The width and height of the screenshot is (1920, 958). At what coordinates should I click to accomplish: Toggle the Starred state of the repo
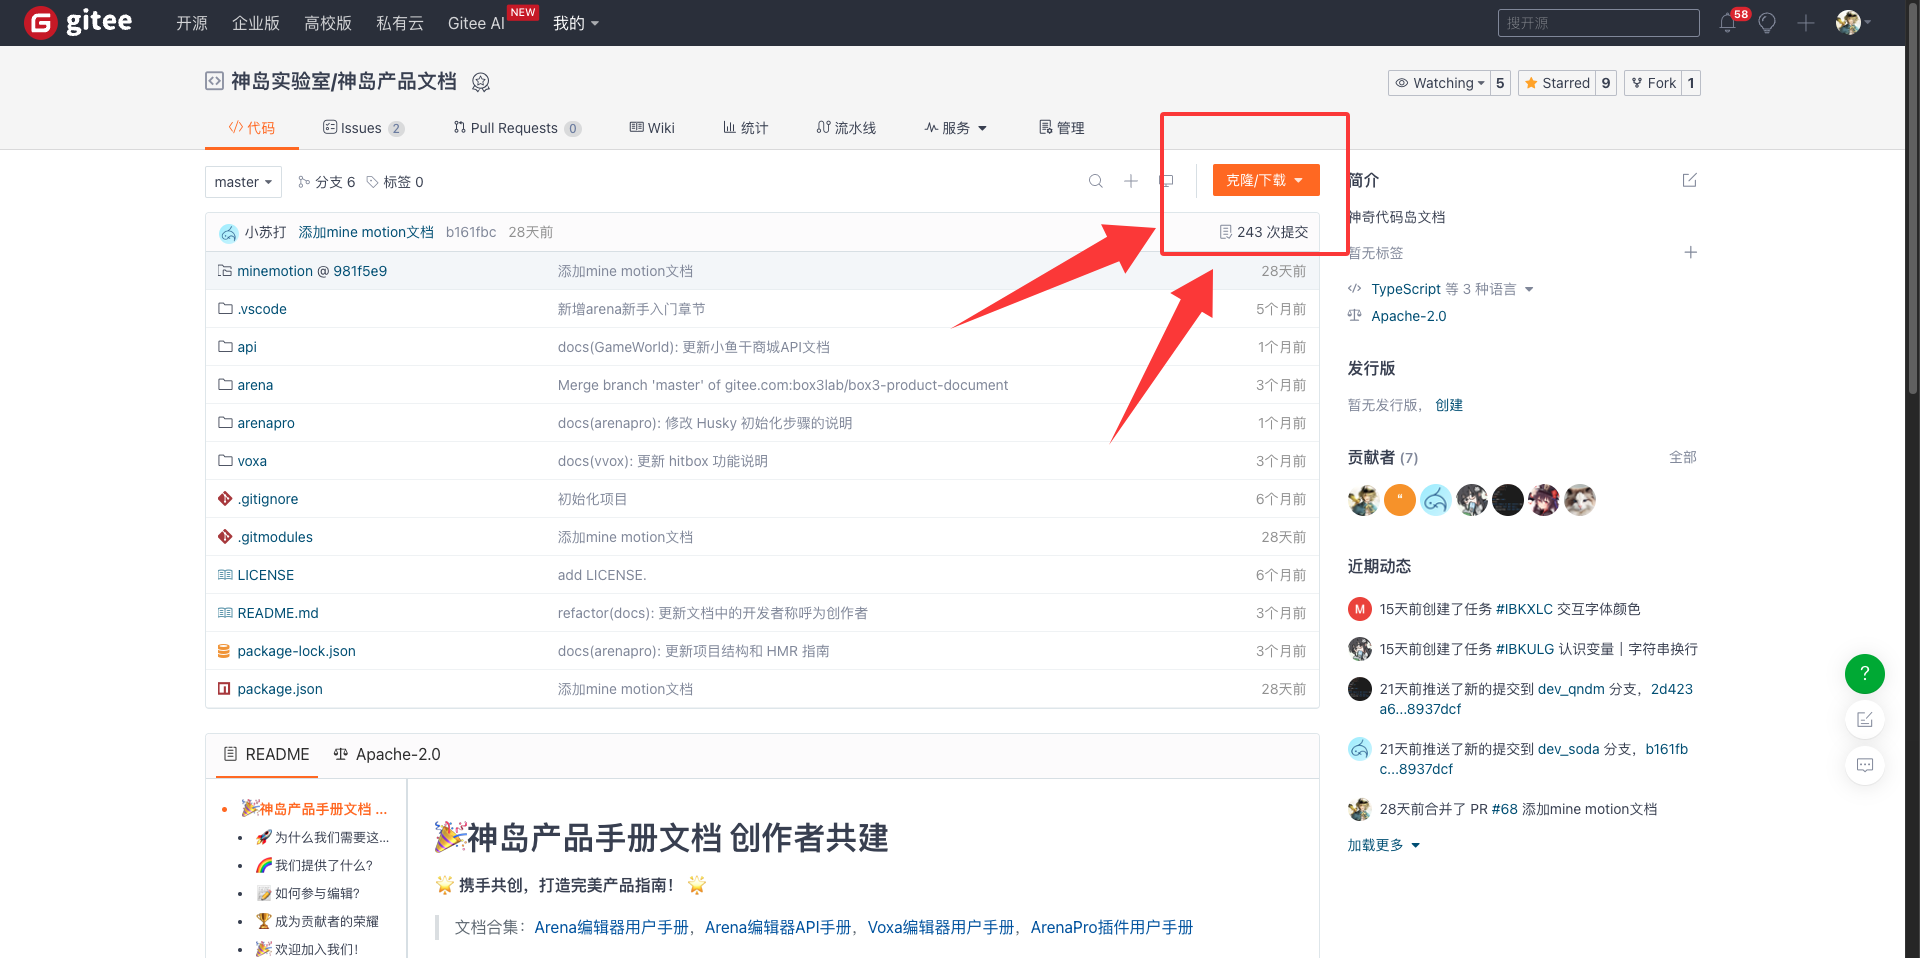click(x=1556, y=83)
